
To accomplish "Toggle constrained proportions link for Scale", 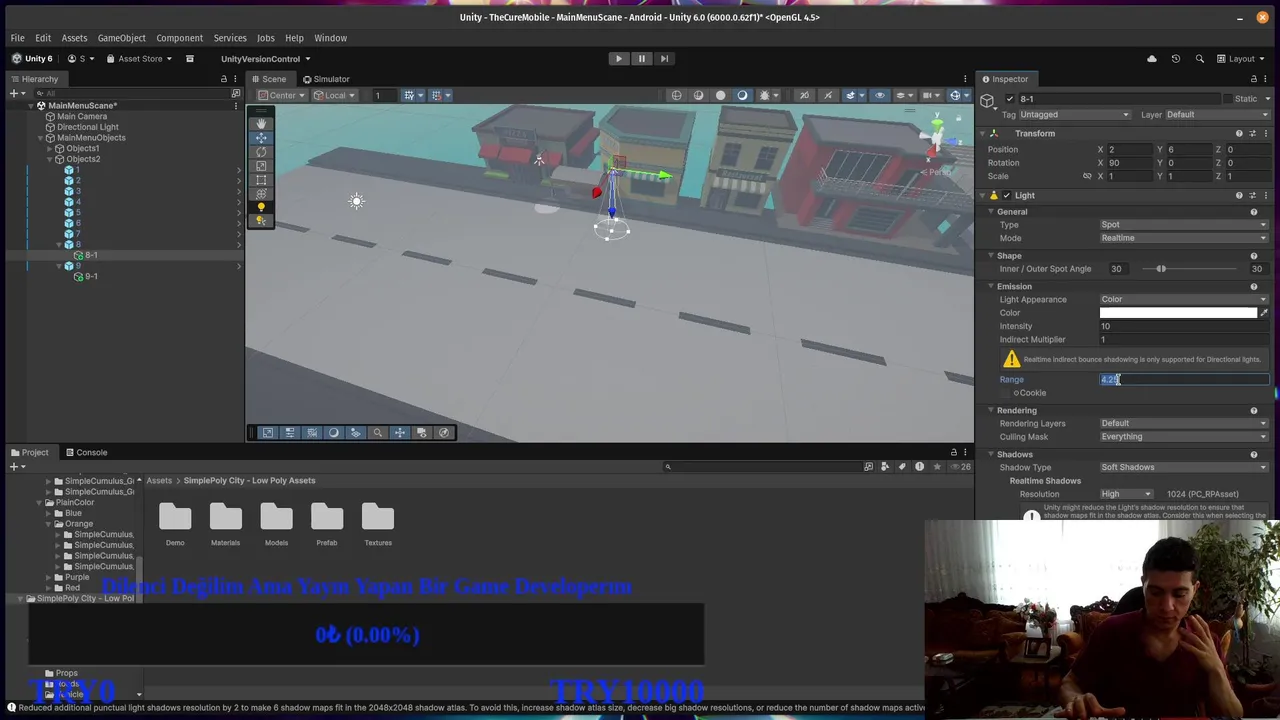I will [1087, 176].
